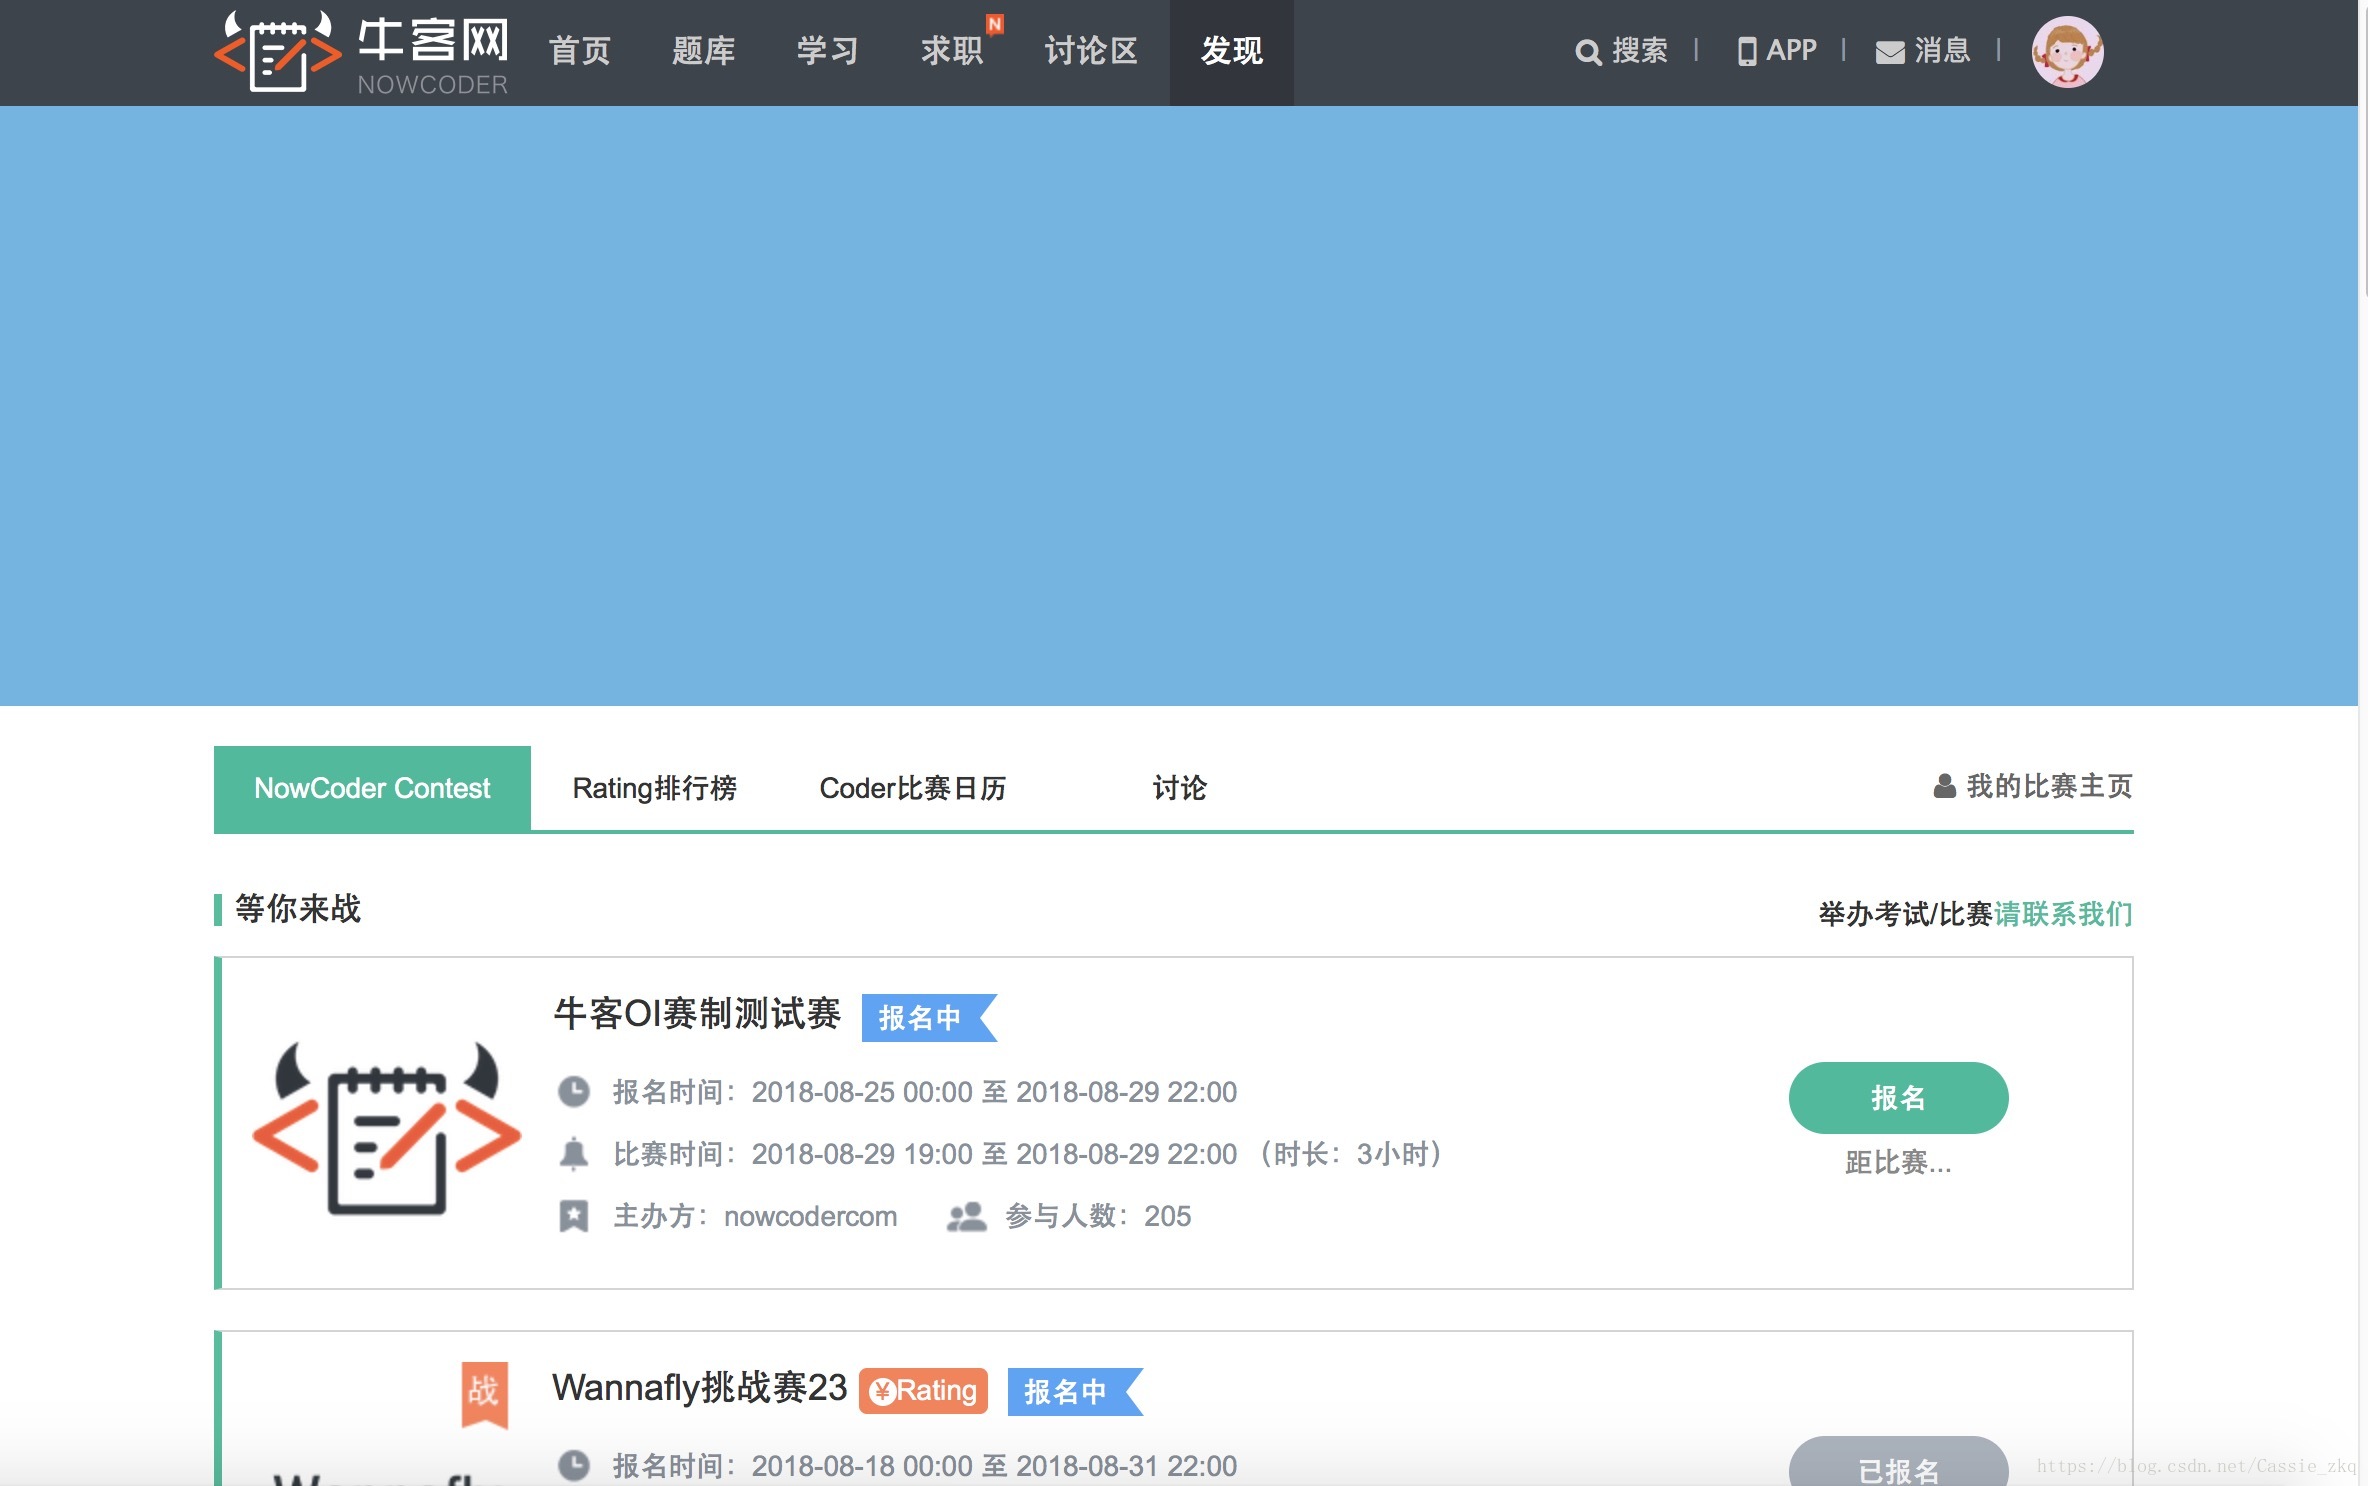Open messages envelope icon
Screen dimensions: 2368x1486
[x=1889, y=52]
